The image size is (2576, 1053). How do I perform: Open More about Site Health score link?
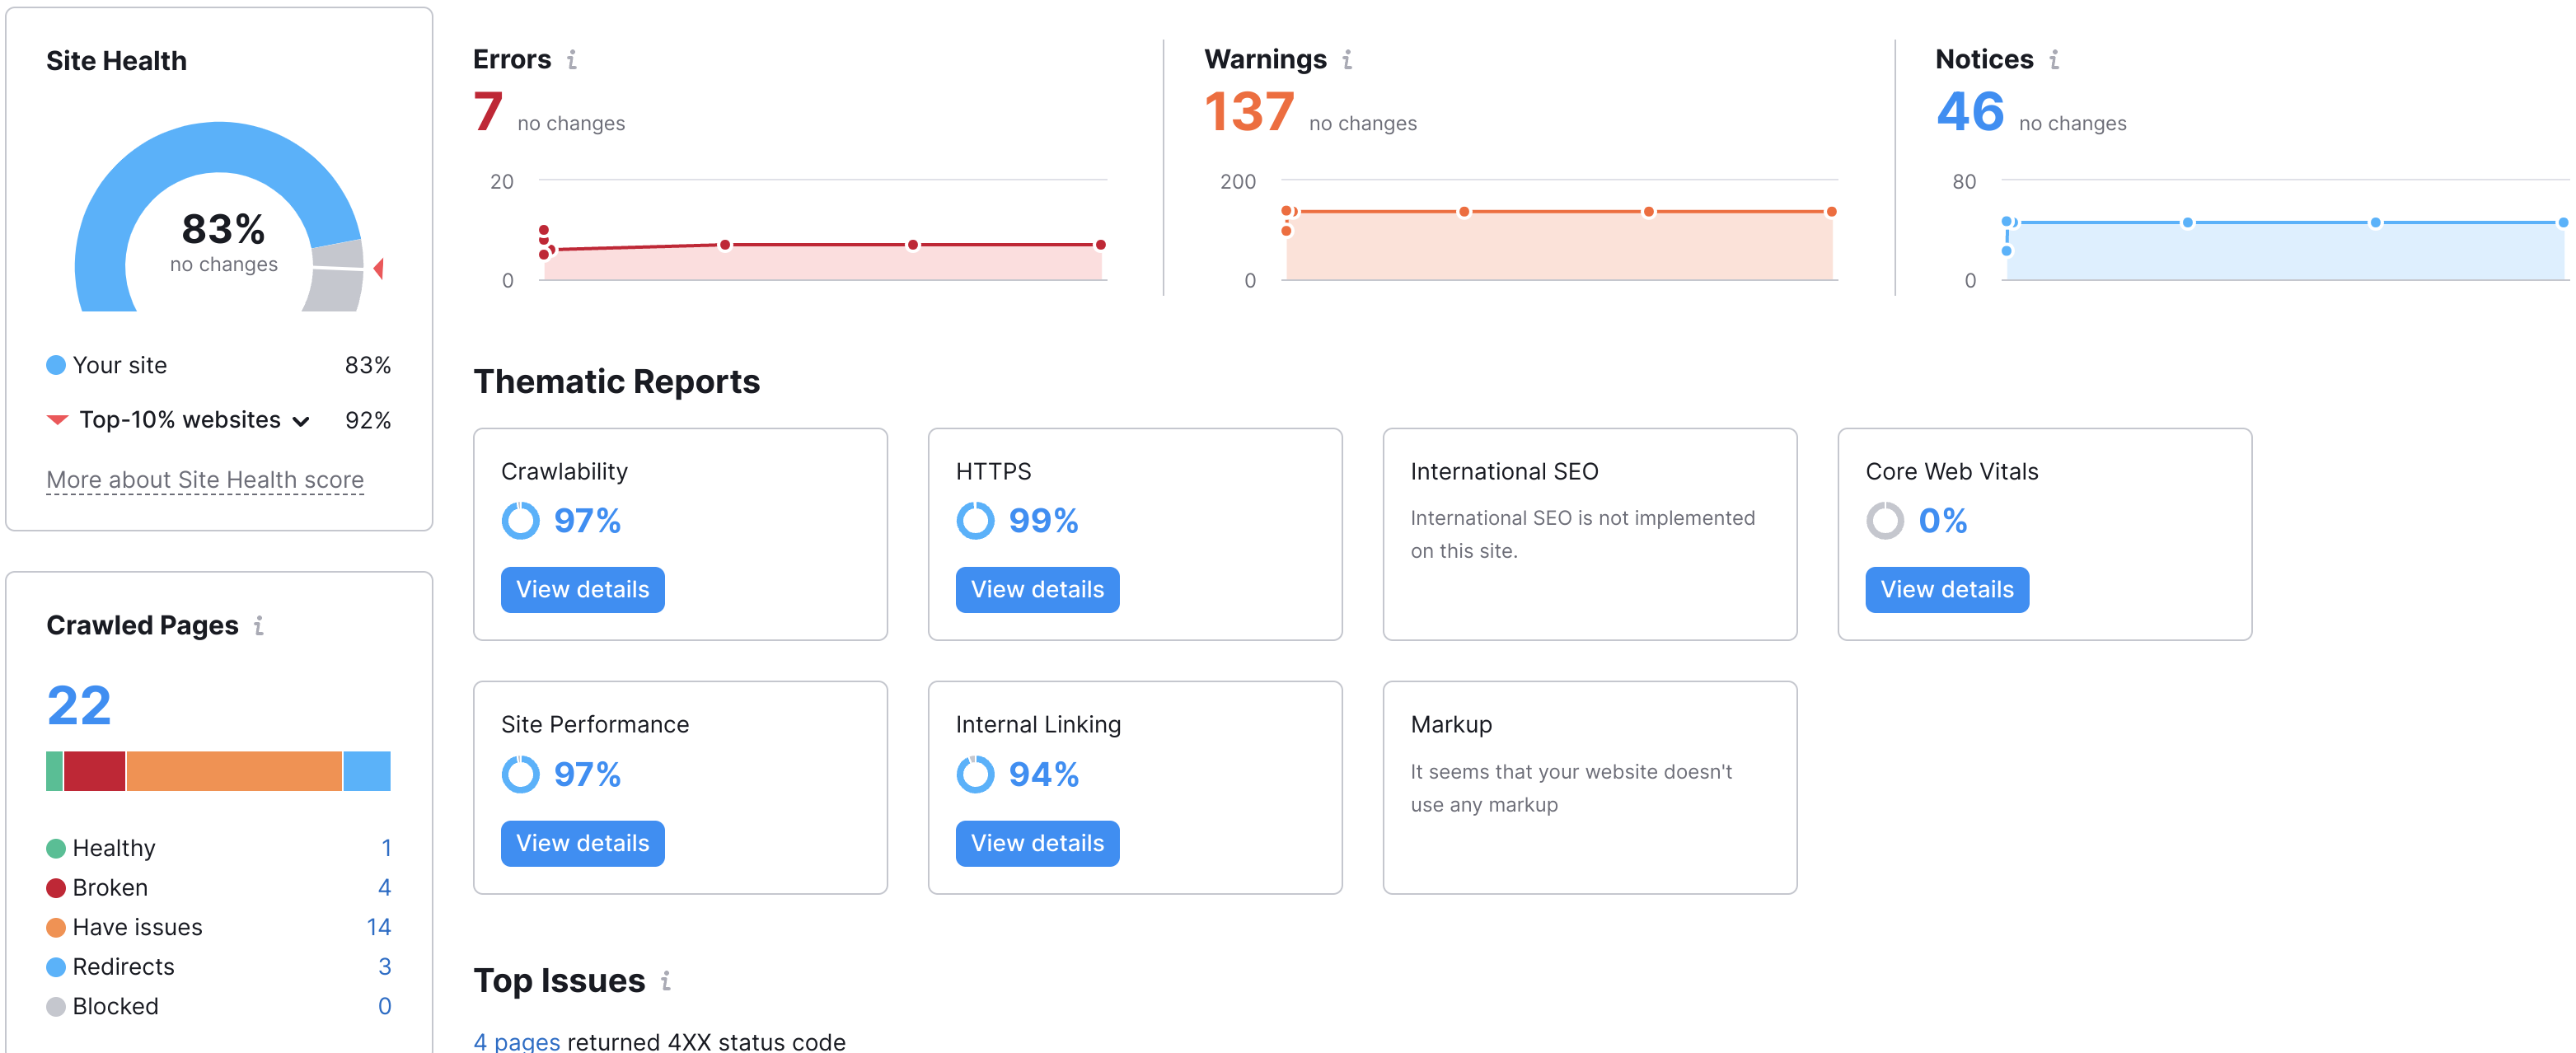point(205,480)
